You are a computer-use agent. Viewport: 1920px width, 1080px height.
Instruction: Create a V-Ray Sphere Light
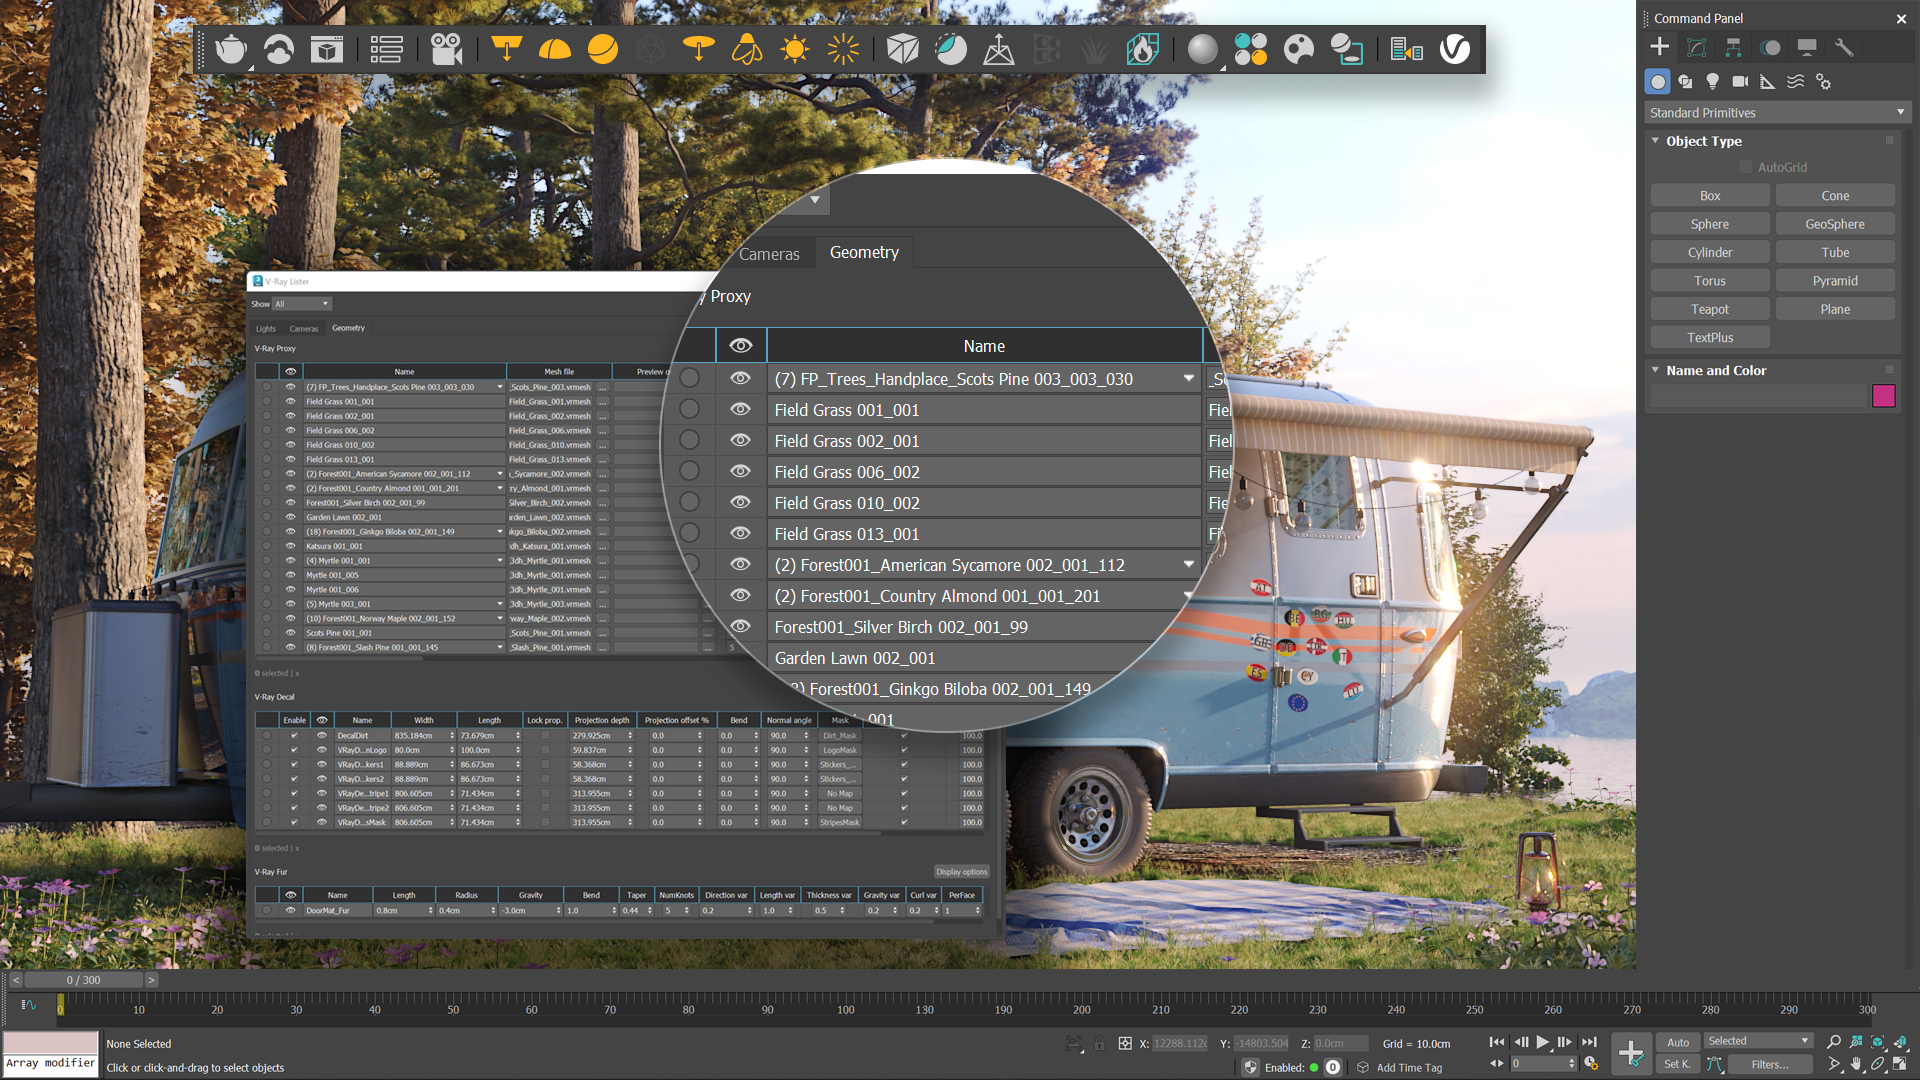[x=603, y=49]
